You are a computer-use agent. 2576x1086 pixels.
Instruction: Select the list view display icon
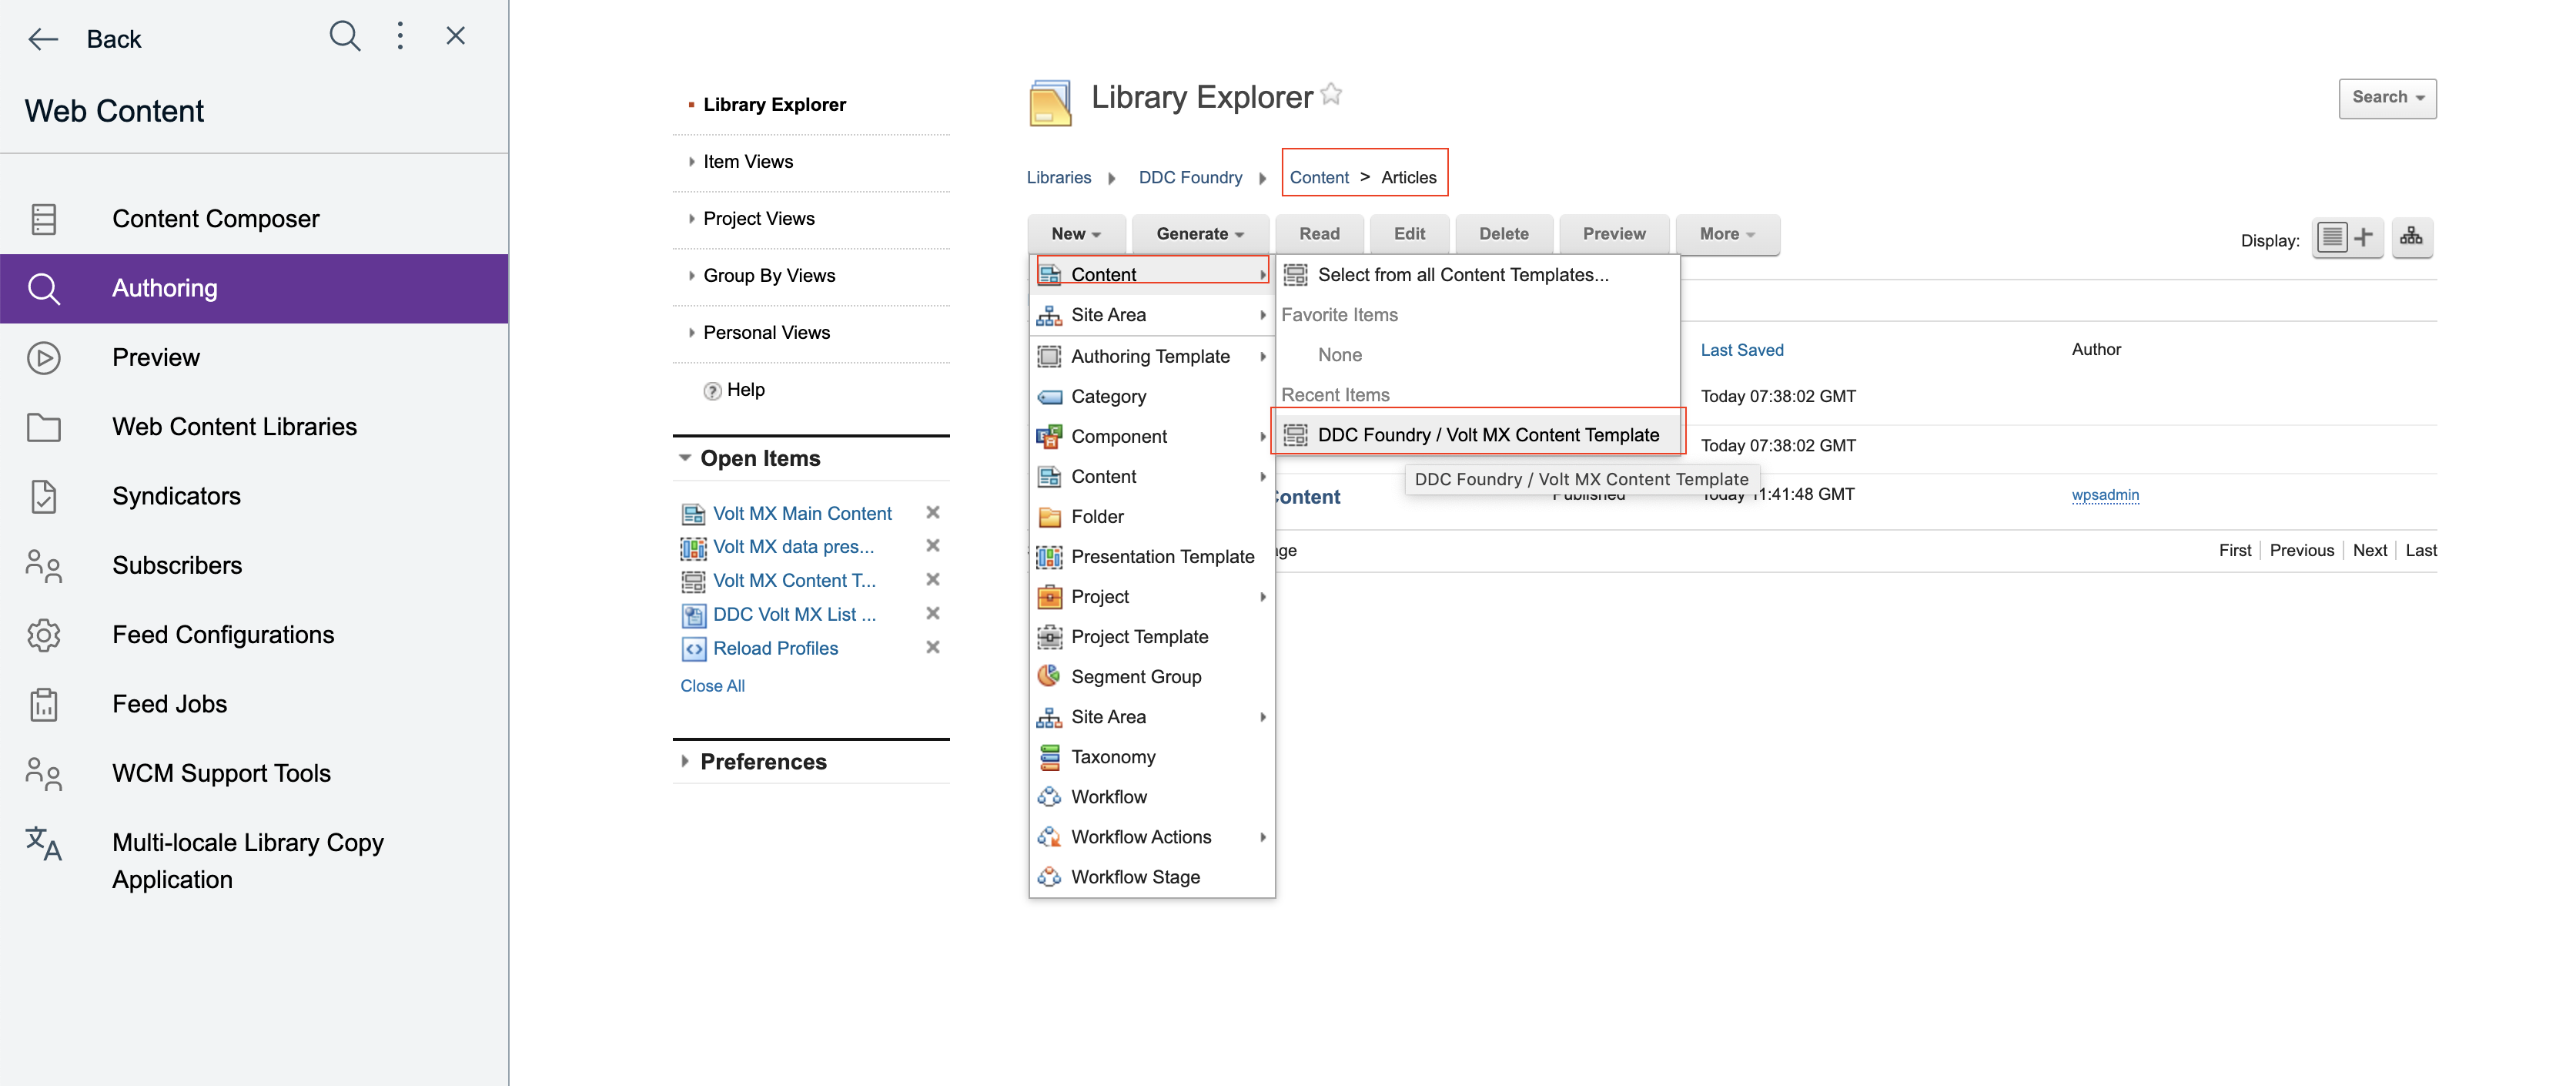coord(2332,238)
